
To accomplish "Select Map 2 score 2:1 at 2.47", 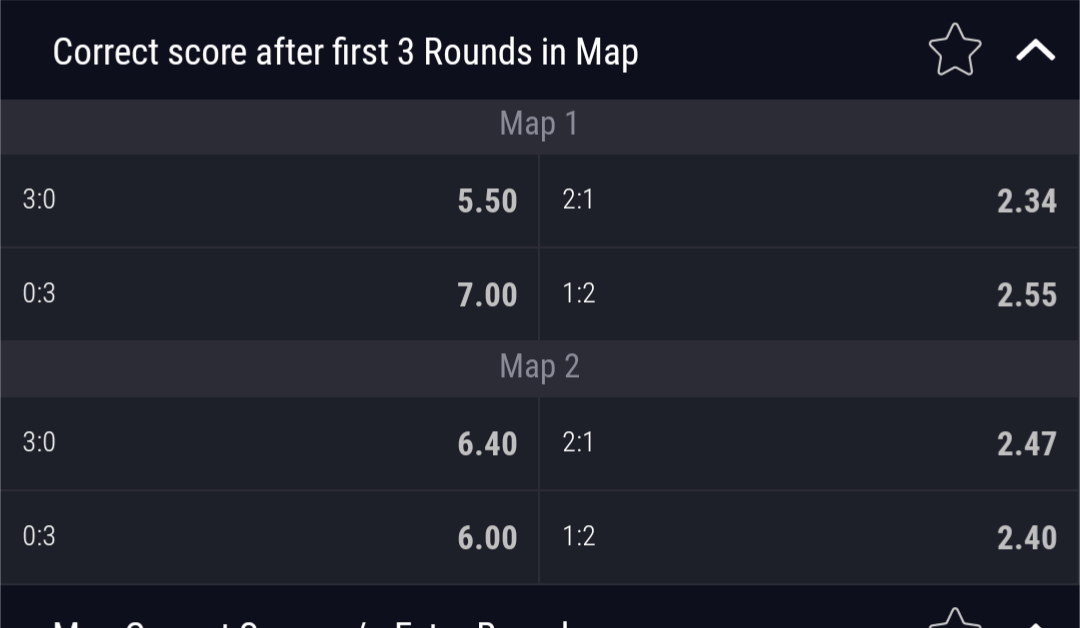I will pyautogui.click(x=809, y=443).
